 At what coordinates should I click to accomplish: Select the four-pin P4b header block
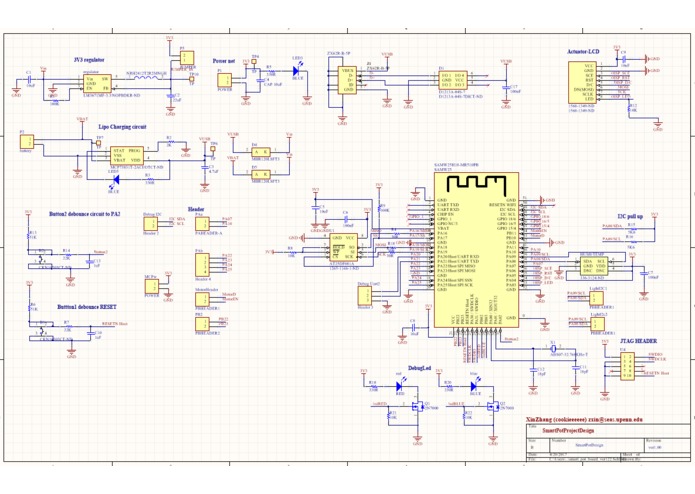pyautogui.click(x=202, y=265)
